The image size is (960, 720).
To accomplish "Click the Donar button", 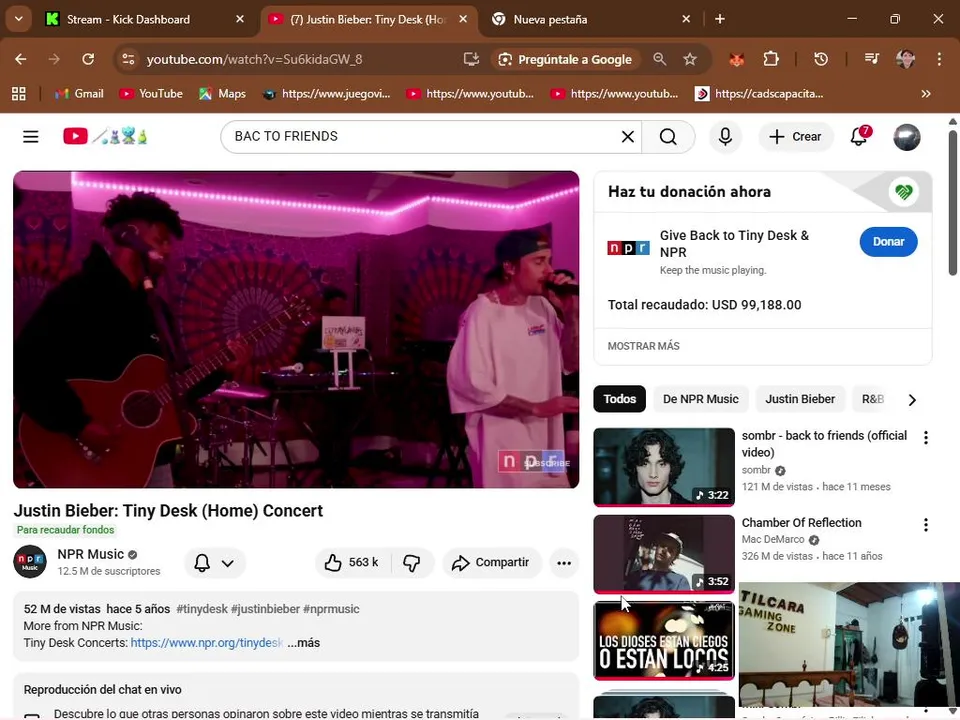I will [888, 242].
